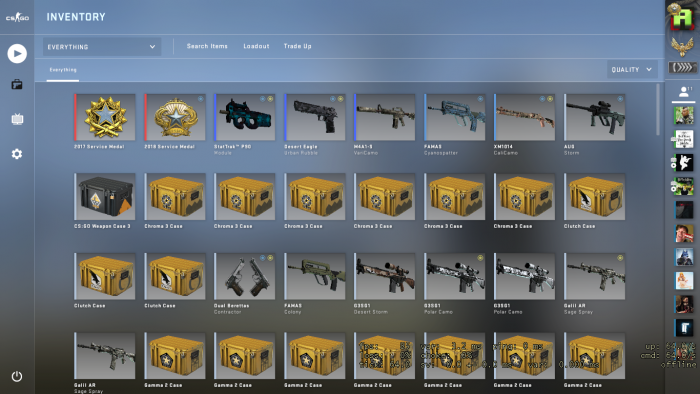Click the Play button in the sidebar
This screenshot has height=394, width=700.
pos(17,54)
